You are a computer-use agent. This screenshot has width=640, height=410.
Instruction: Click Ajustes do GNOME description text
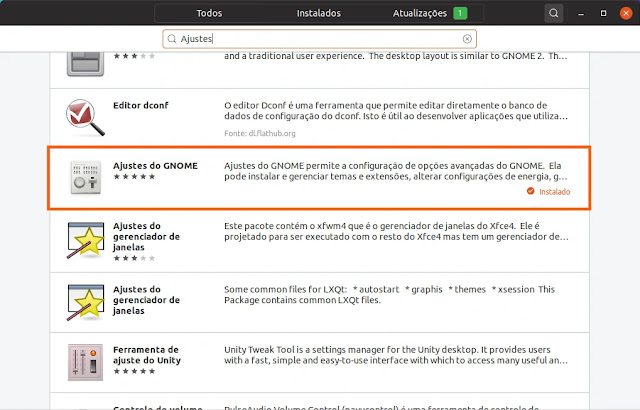point(396,171)
